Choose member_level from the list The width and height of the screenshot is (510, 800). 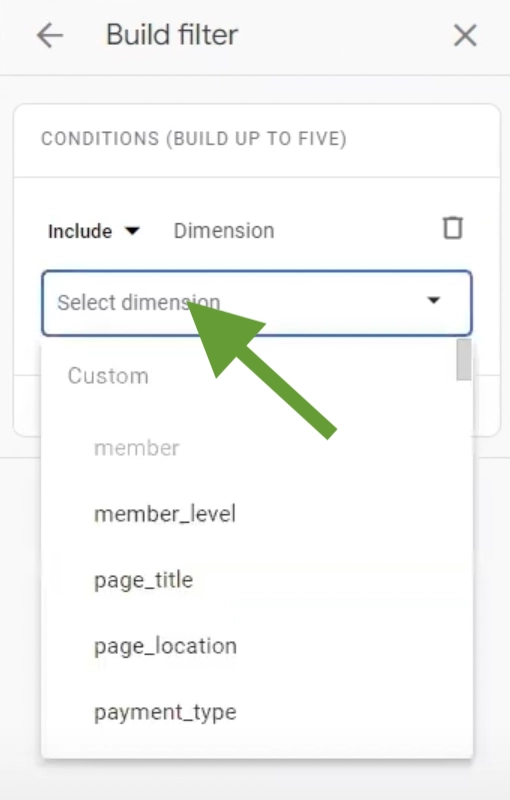pos(165,514)
